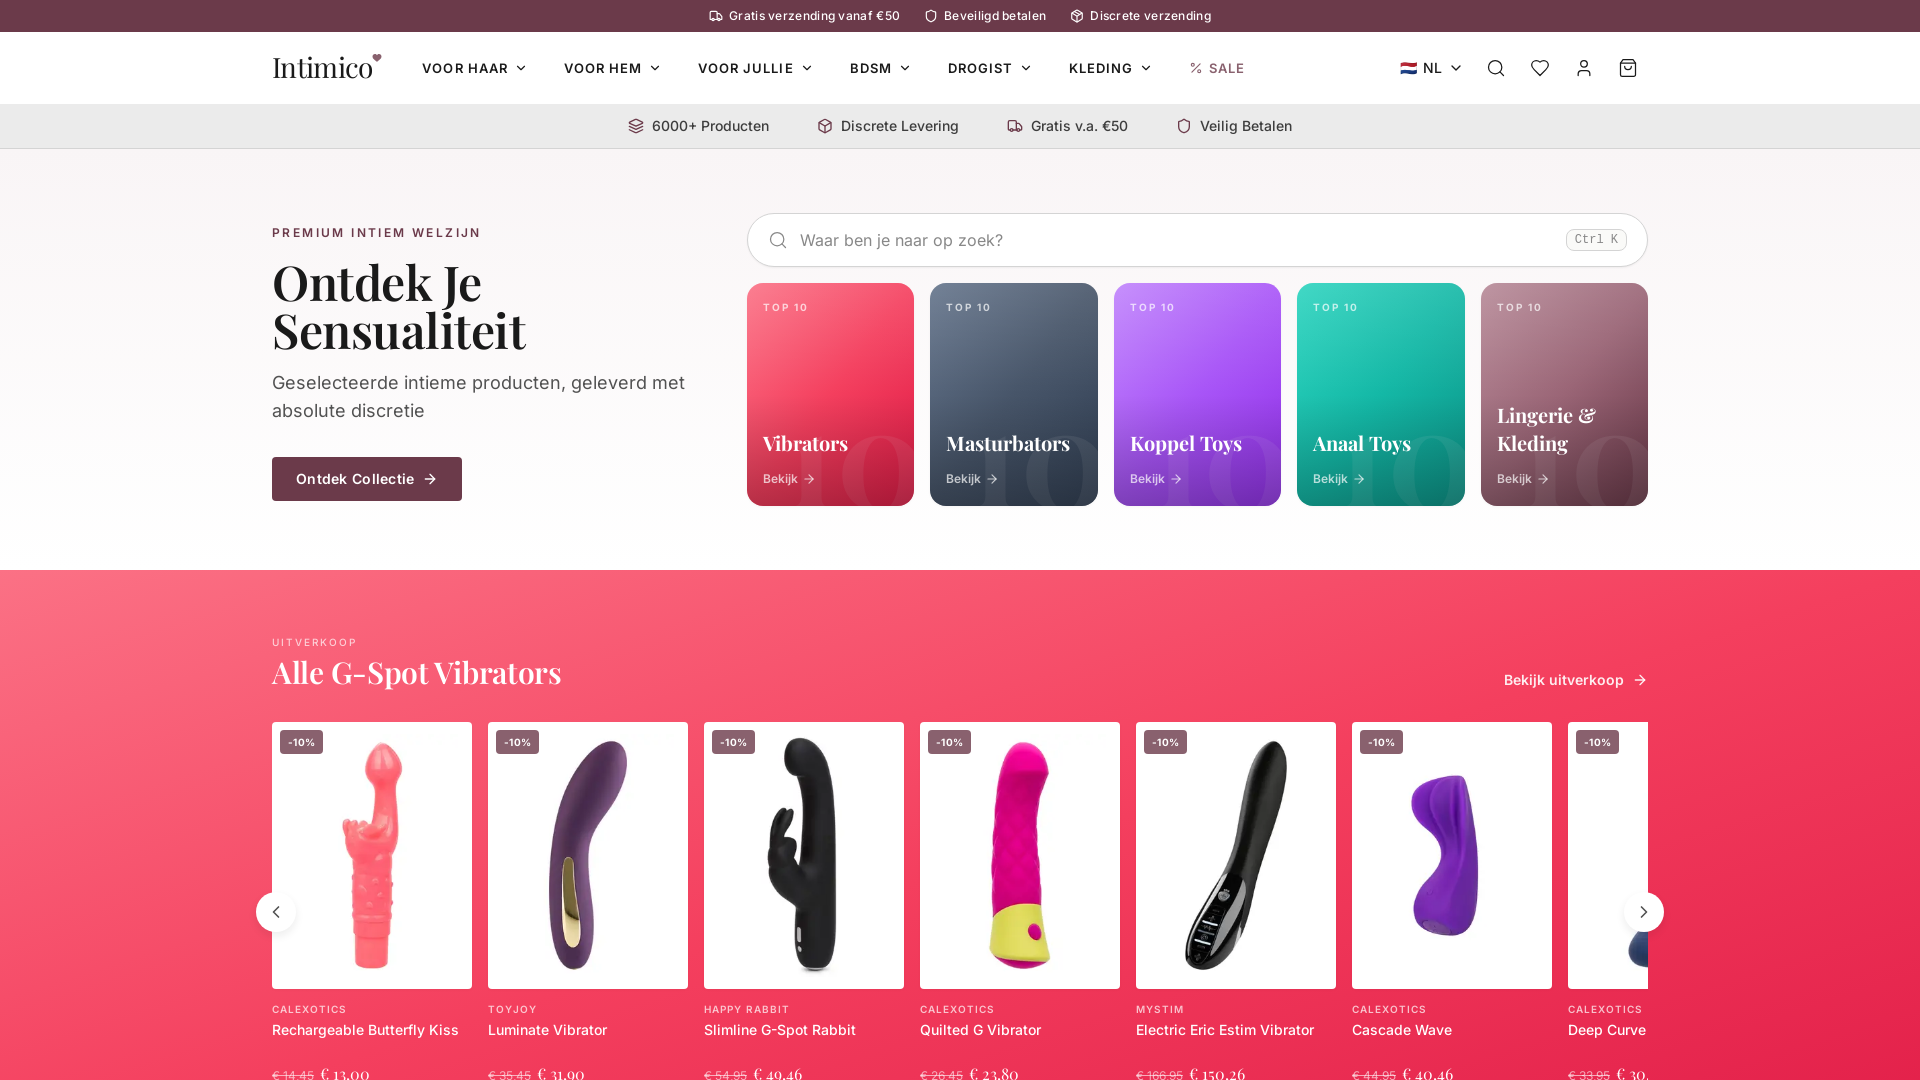Click the Intimico logo
The width and height of the screenshot is (1920, 1080).
(327, 66)
